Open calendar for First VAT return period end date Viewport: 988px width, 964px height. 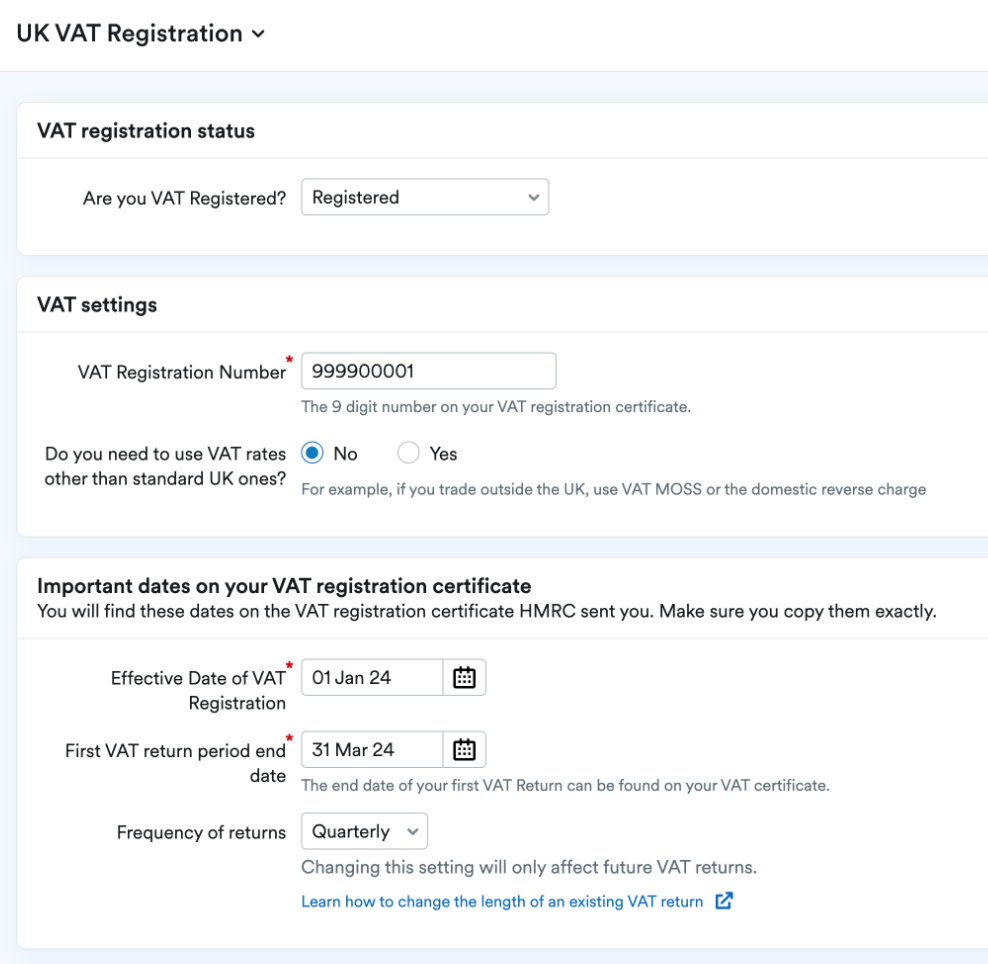[x=464, y=749]
